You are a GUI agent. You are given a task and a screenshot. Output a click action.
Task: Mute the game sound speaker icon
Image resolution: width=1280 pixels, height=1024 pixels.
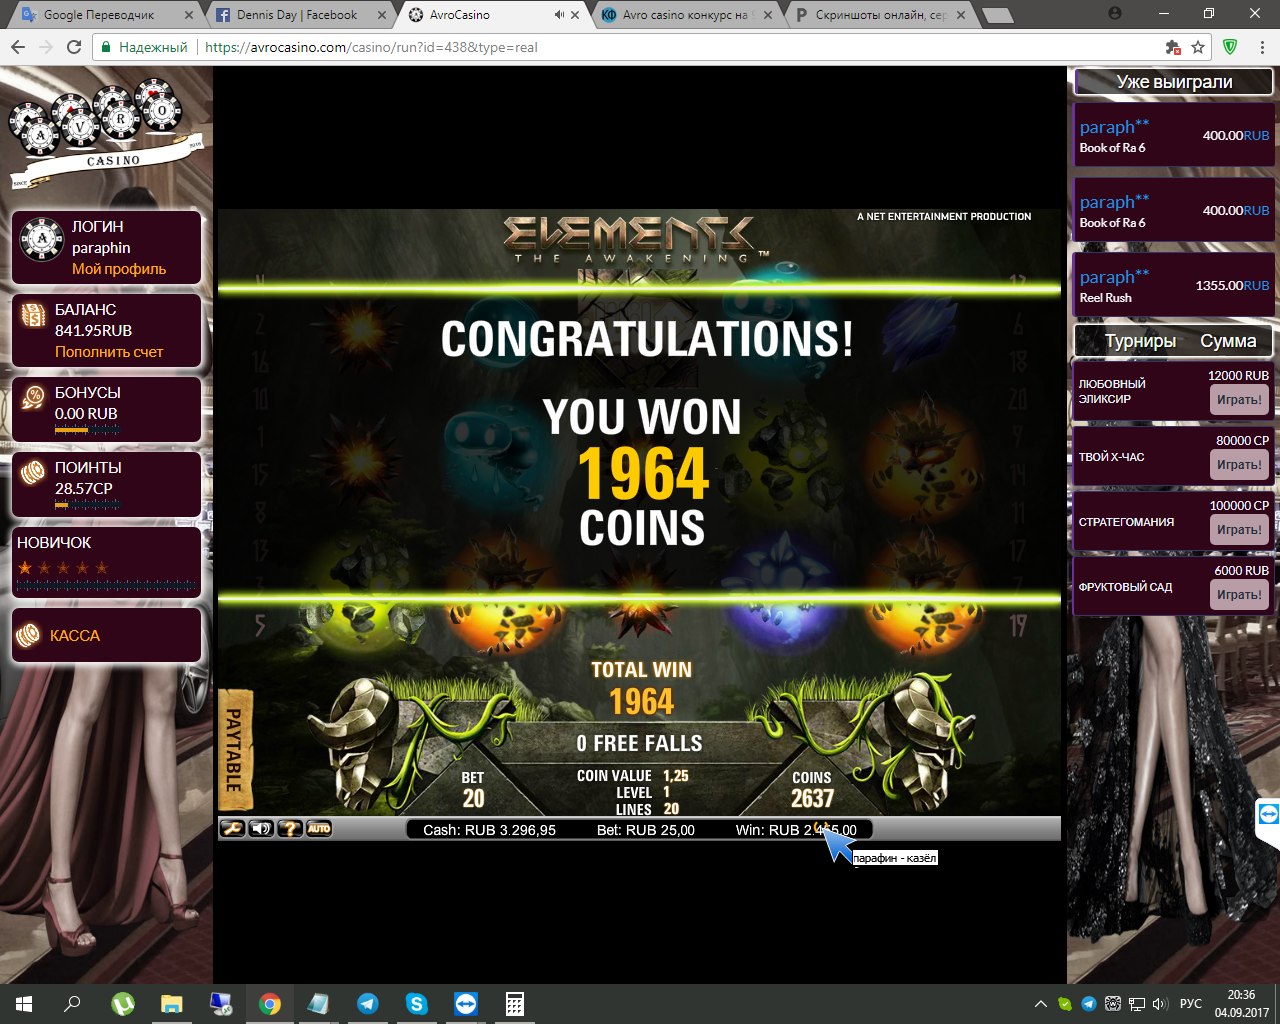coord(261,828)
